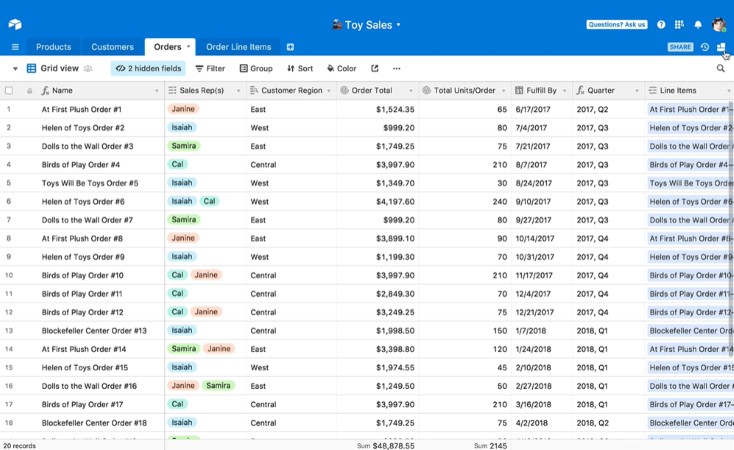Open the Order Total column dropdown arrow
Screen dimensions: 734x450
pyautogui.click(x=411, y=91)
